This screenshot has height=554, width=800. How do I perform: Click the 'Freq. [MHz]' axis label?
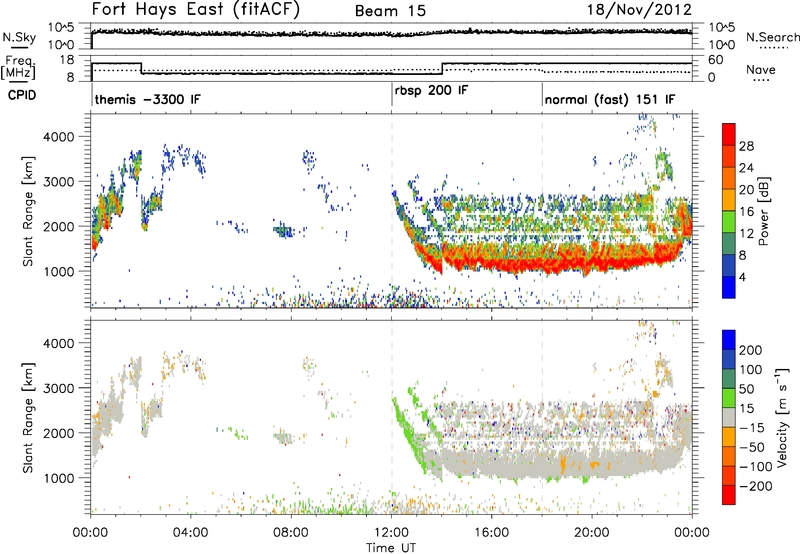[18, 68]
